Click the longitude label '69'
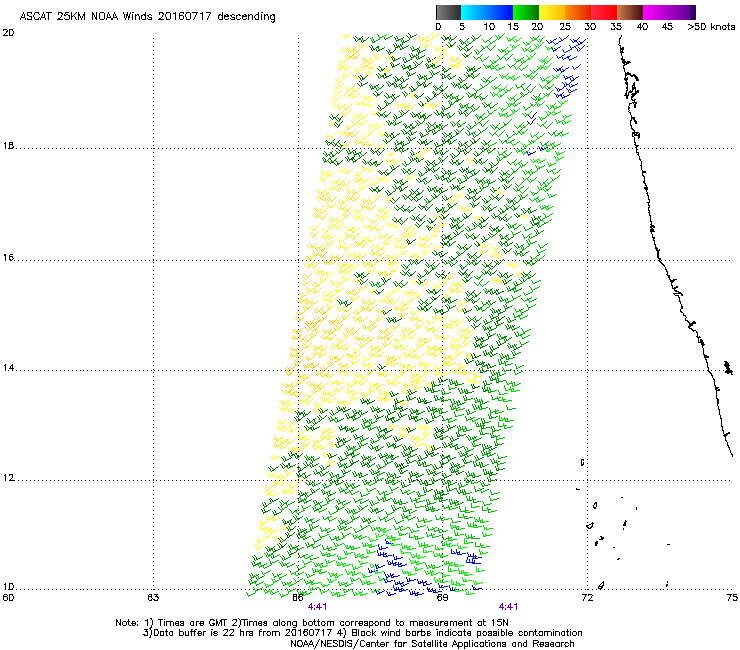 point(442,598)
